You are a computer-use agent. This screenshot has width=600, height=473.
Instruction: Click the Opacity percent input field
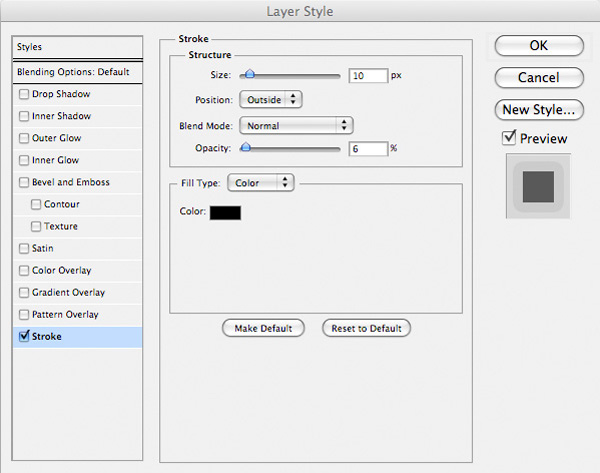pos(368,149)
